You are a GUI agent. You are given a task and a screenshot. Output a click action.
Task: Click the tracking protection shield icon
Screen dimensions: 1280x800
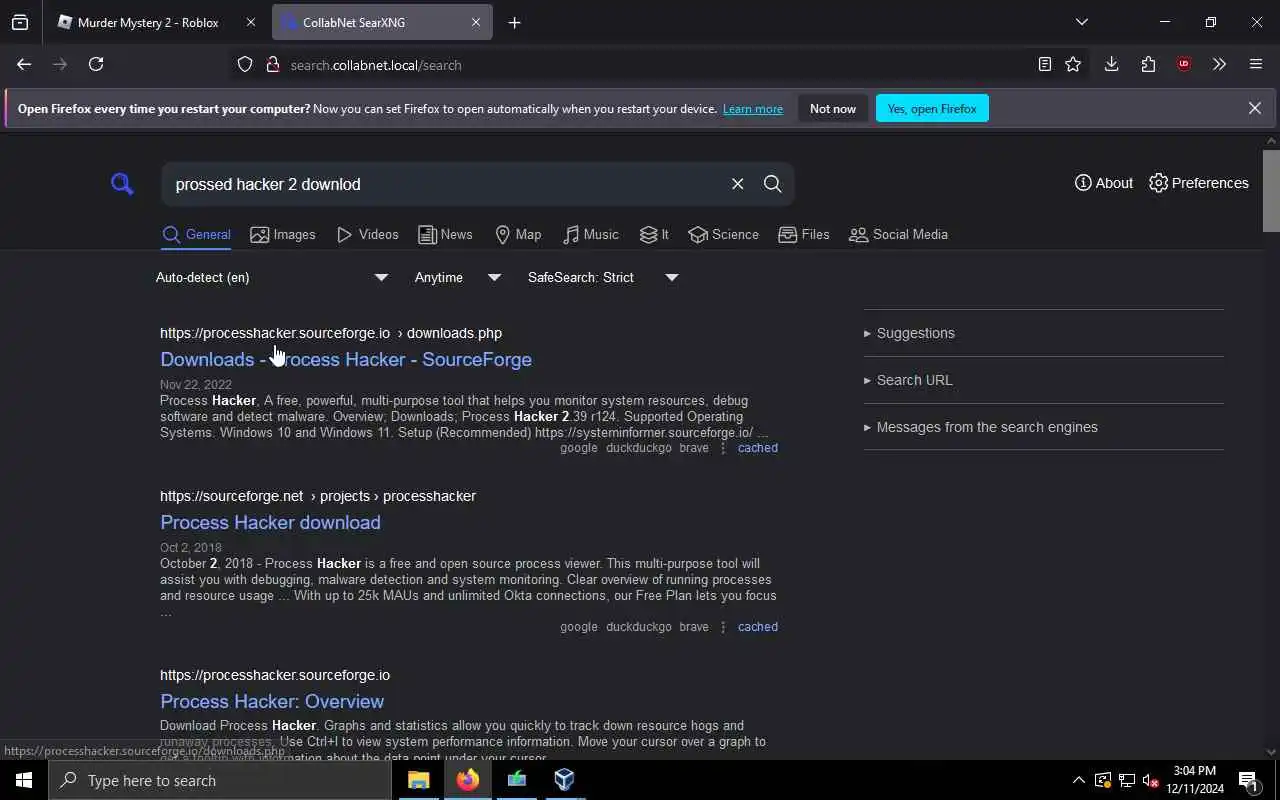245,64
